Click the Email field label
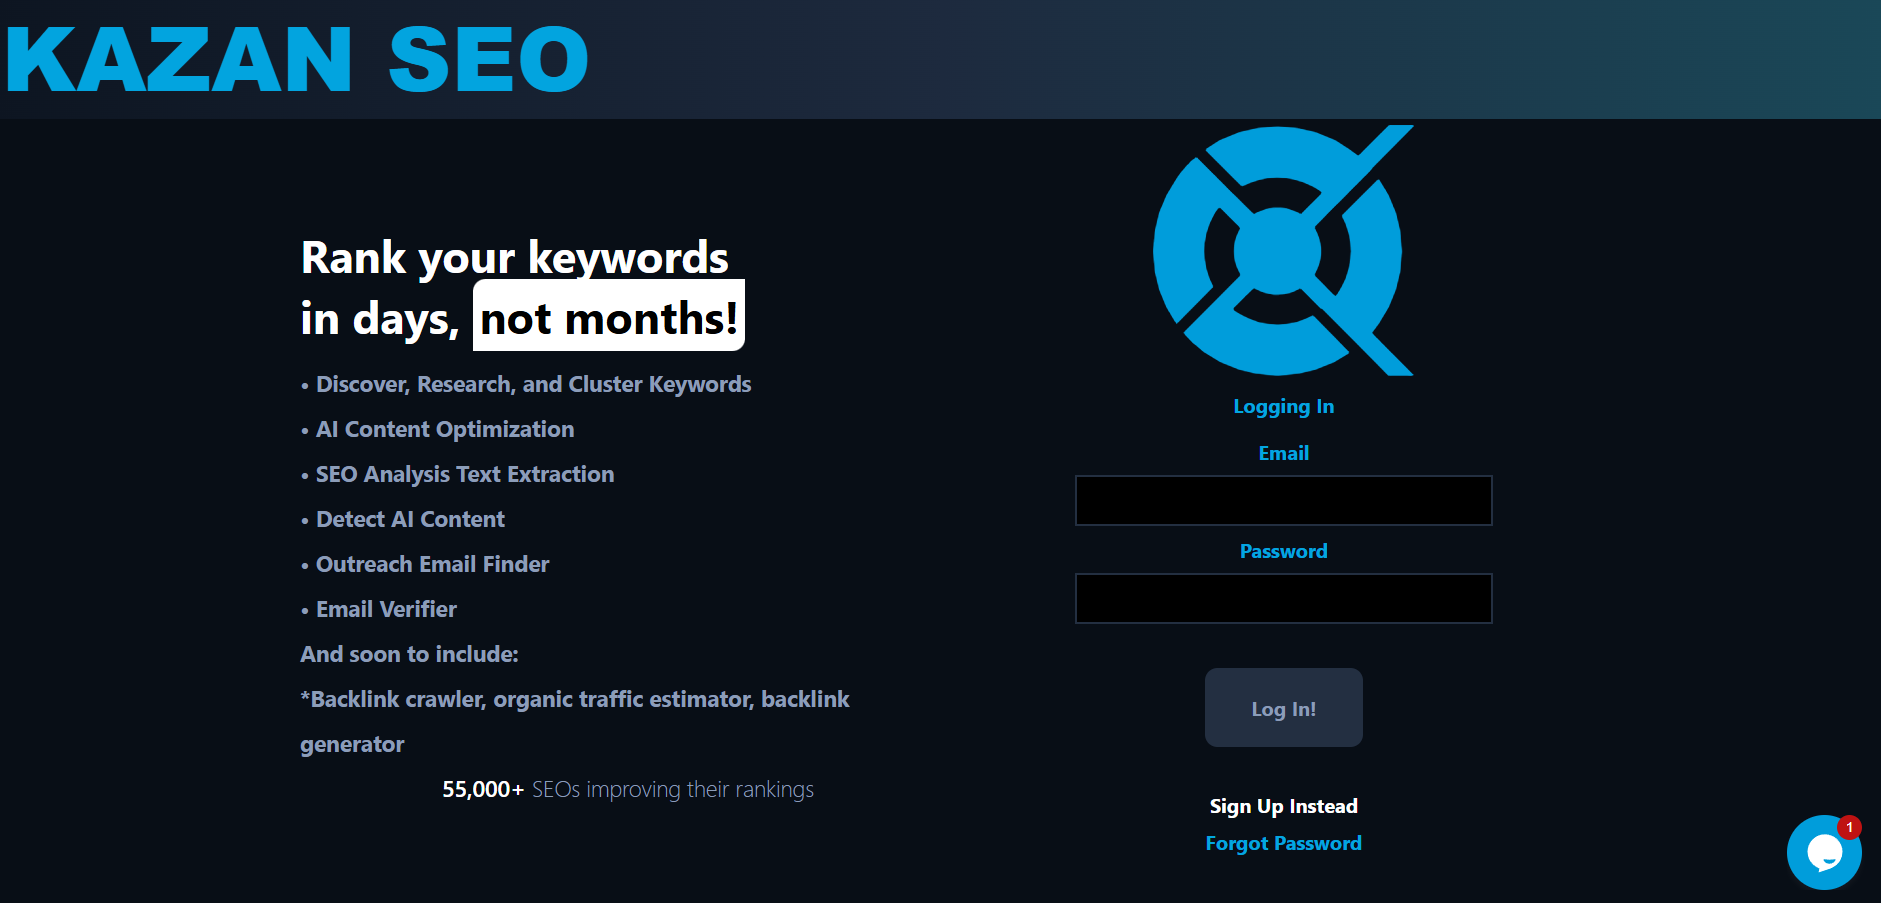This screenshot has height=903, width=1881. click(x=1283, y=454)
